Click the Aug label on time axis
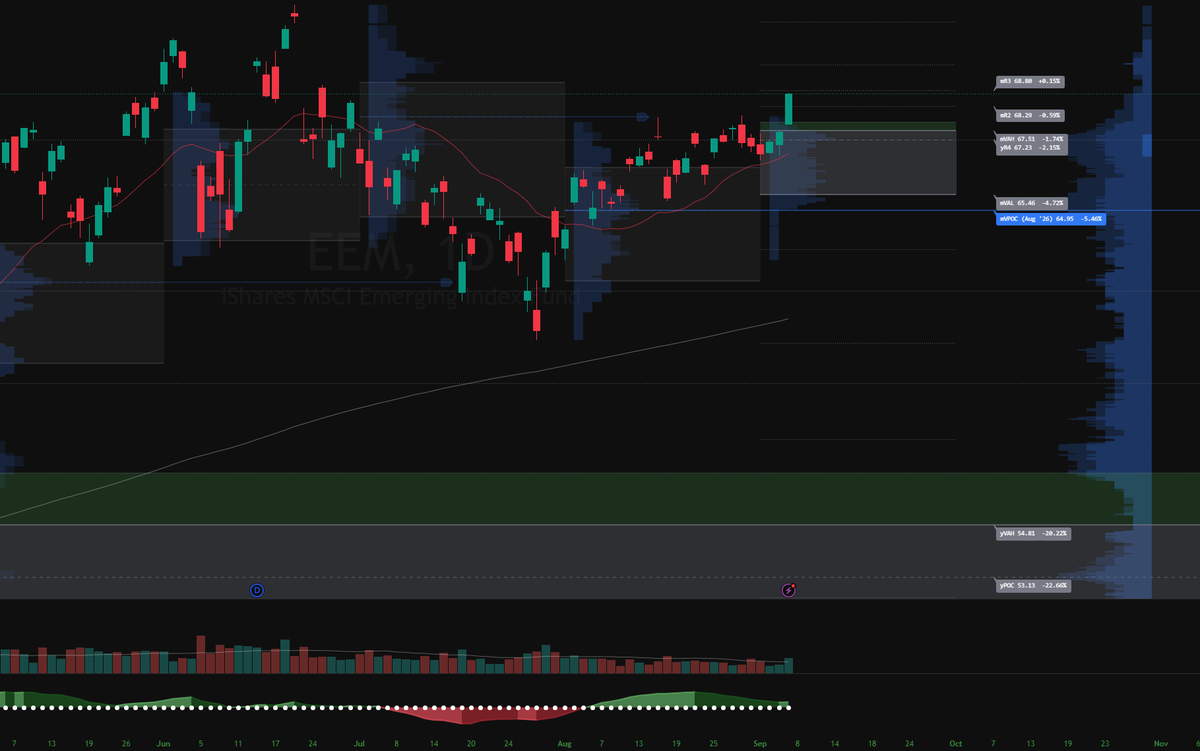Viewport: 1200px width, 751px height. [565, 744]
